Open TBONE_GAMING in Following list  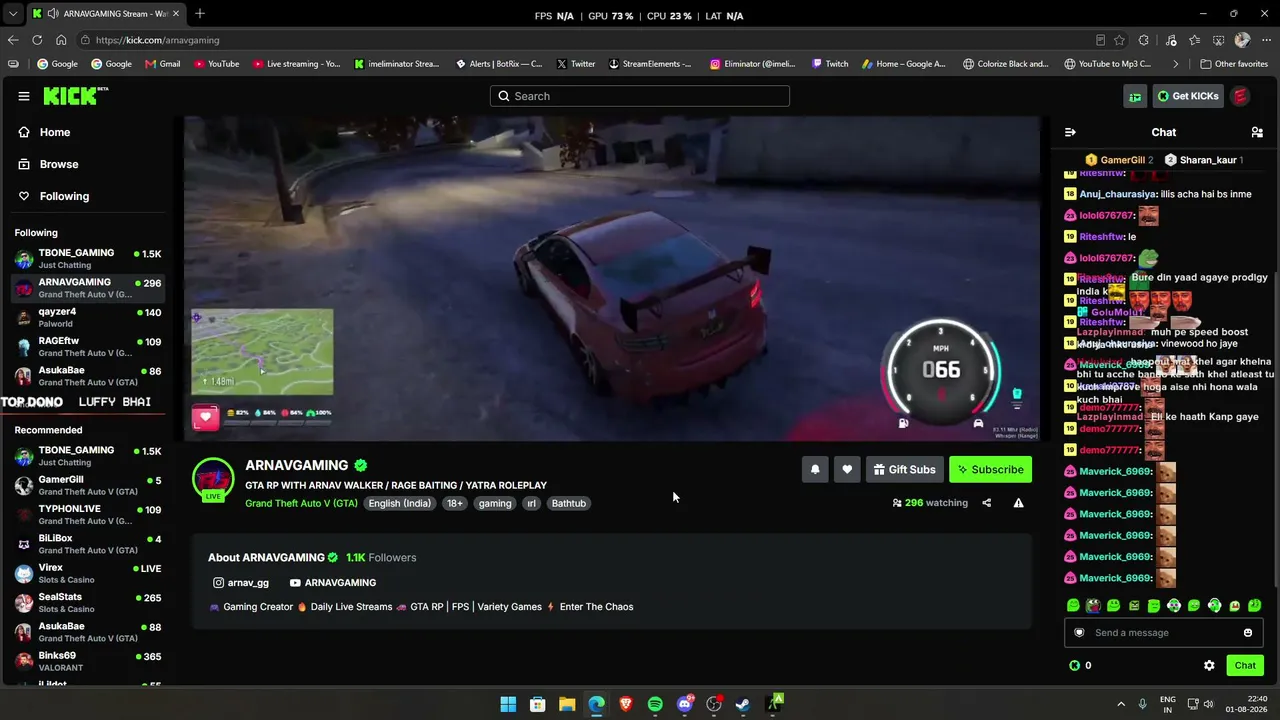(88, 258)
